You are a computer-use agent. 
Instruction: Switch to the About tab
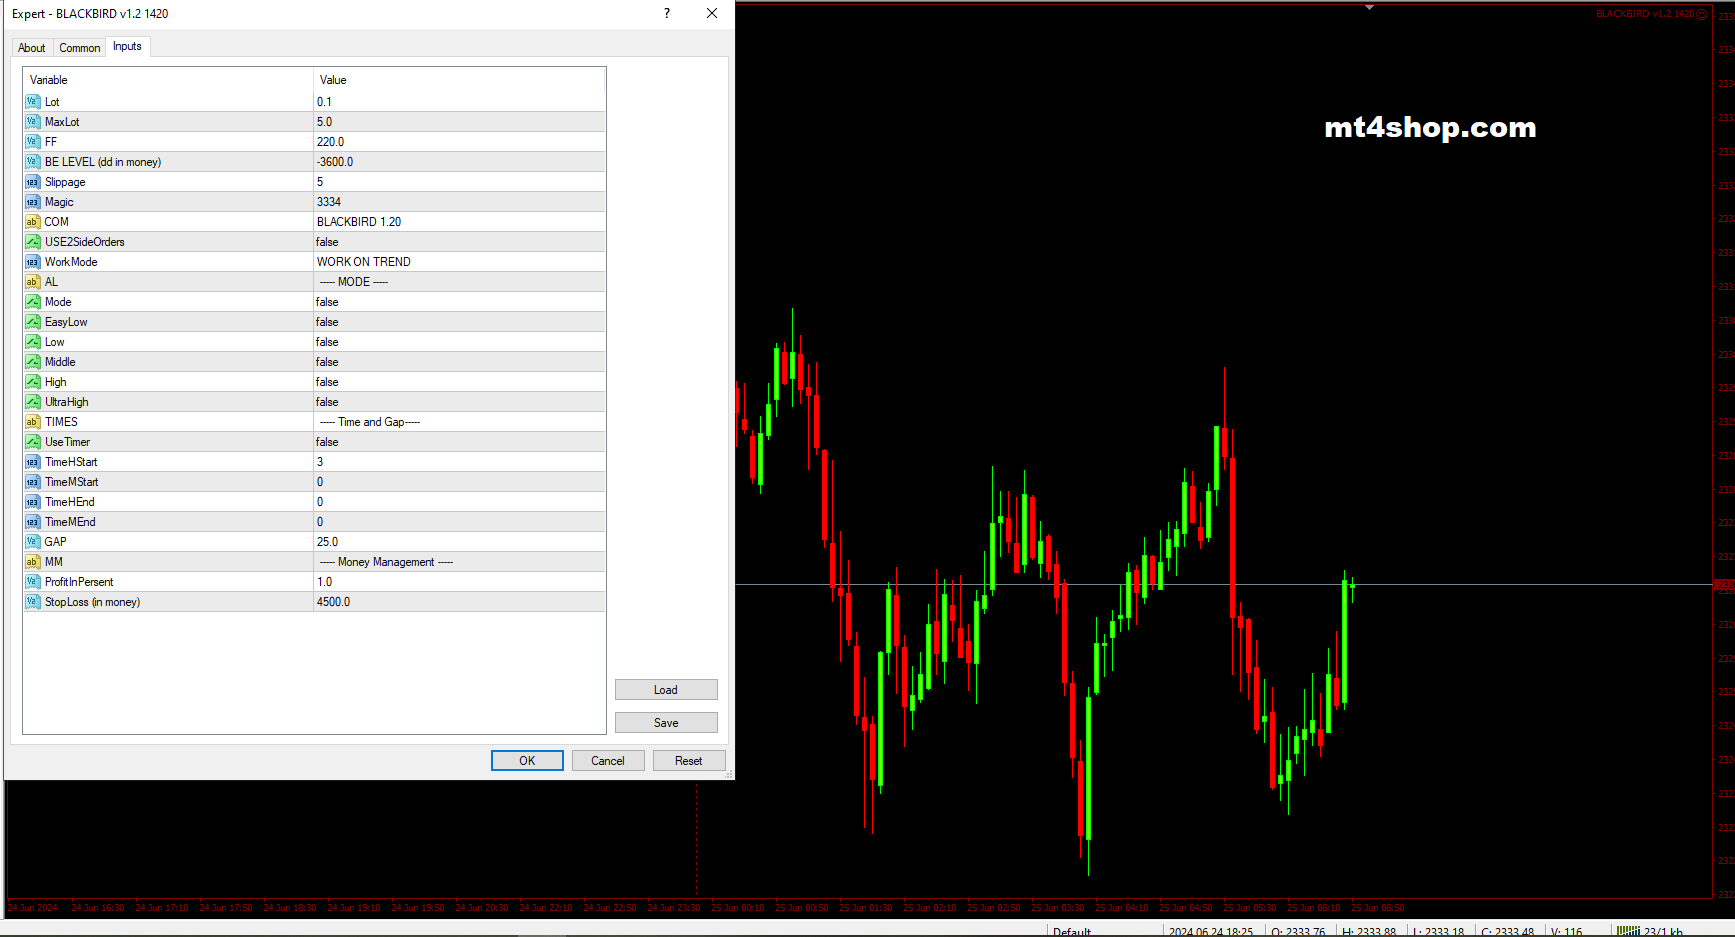click(32, 48)
